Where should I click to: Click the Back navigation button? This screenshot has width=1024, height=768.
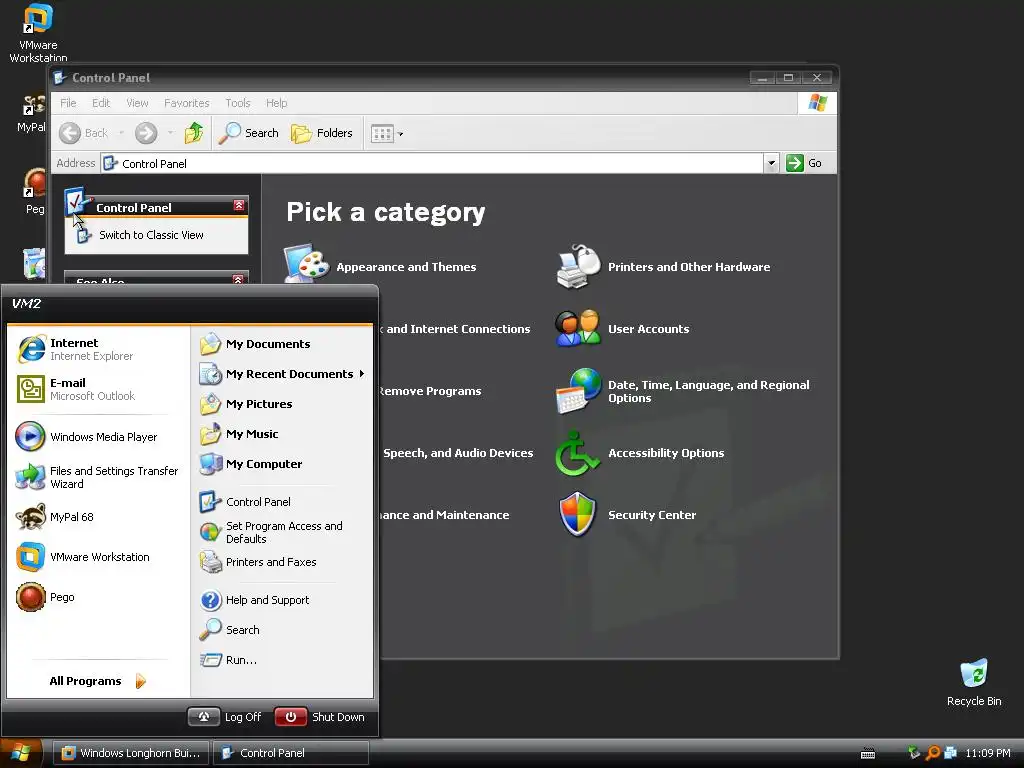83,133
